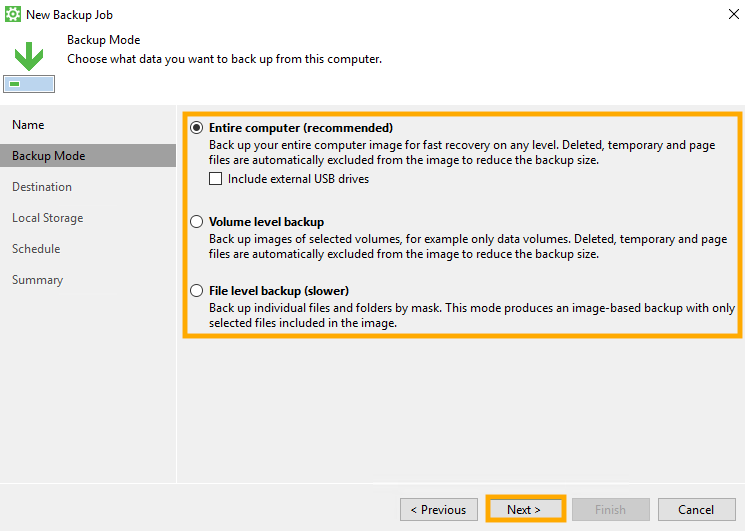Cancel the backup job wizard
This screenshot has height=531, width=745.
696,509
